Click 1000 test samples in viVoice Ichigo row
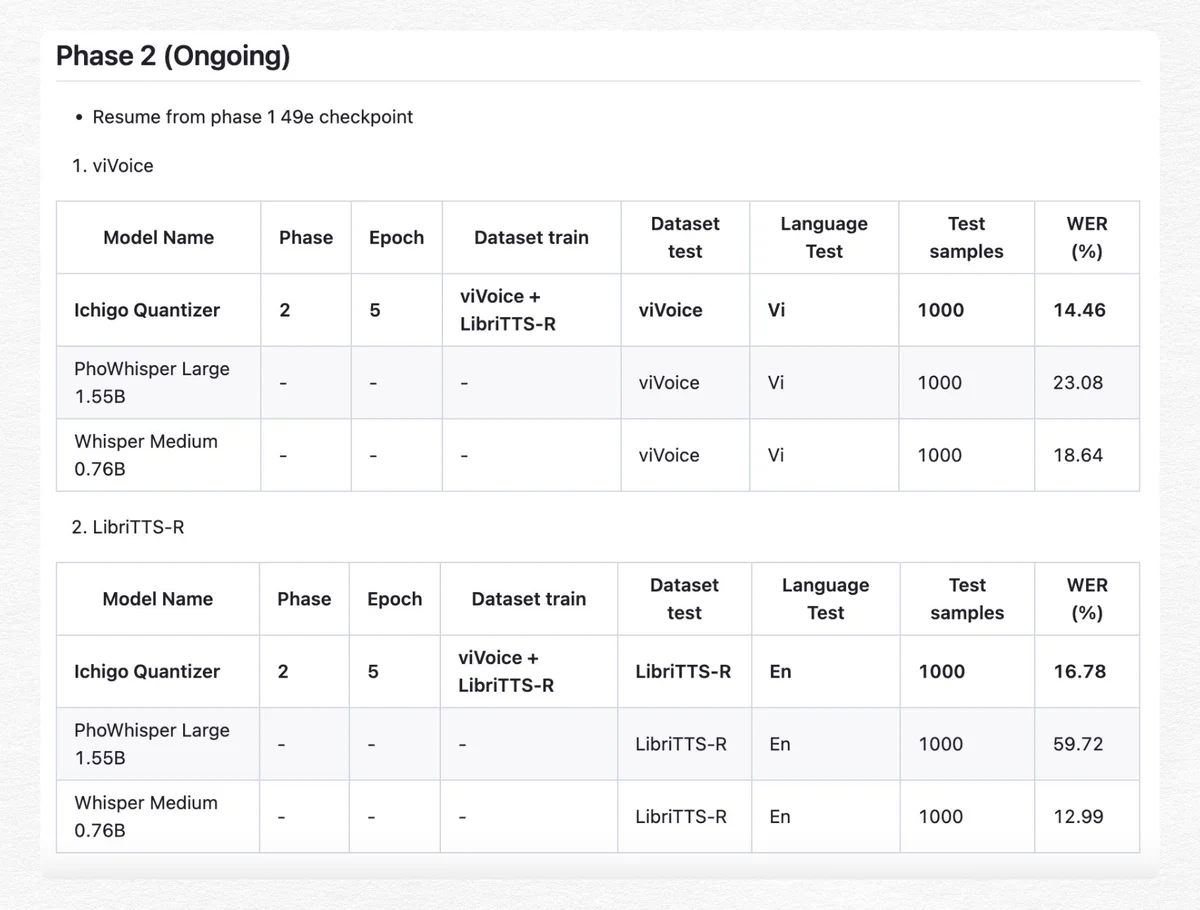The width and height of the screenshot is (1200, 910). coord(941,310)
